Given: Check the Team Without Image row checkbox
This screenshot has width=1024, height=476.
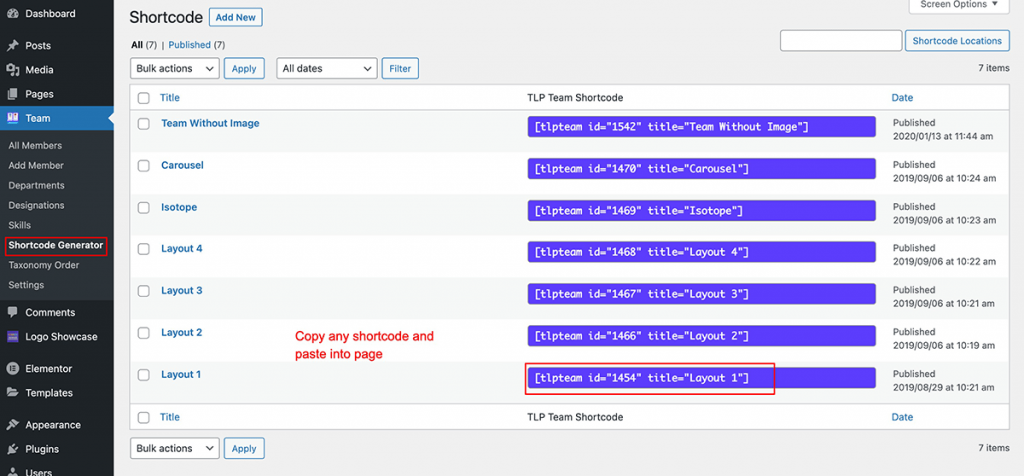Looking at the screenshot, I should pyautogui.click(x=144, y=124).
